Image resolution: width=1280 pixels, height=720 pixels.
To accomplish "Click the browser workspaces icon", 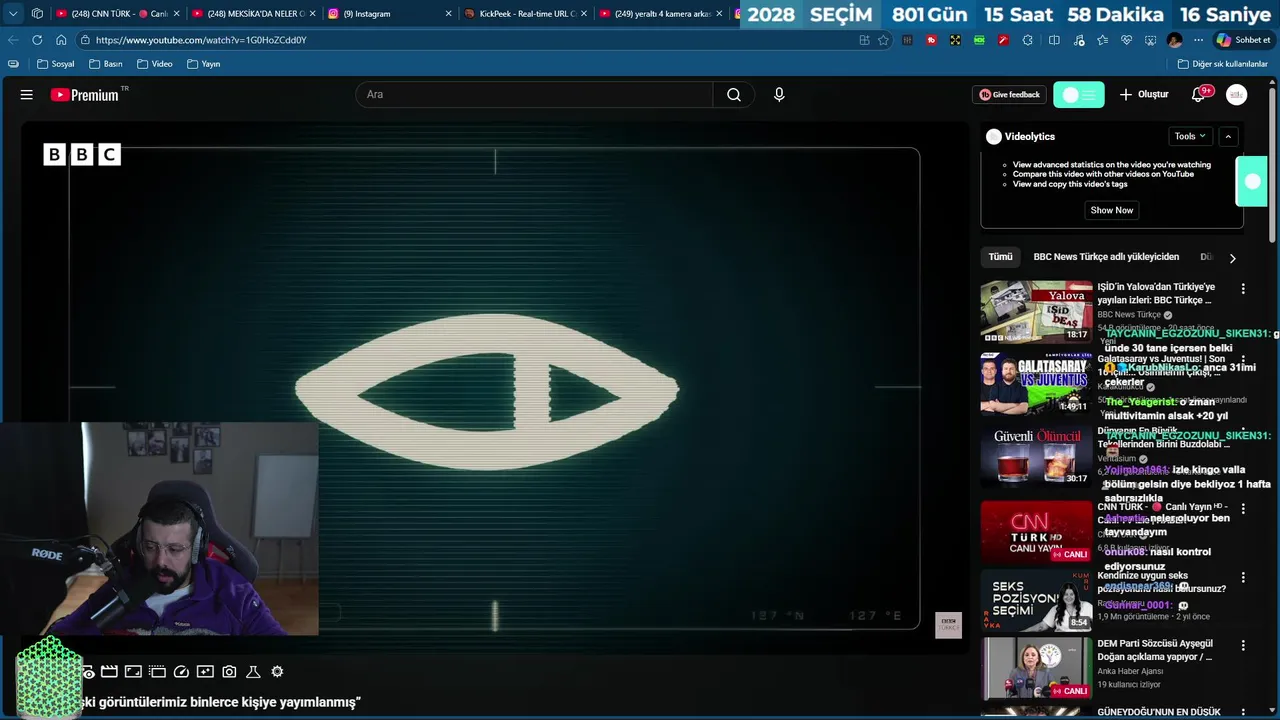I will click(37, 14).
